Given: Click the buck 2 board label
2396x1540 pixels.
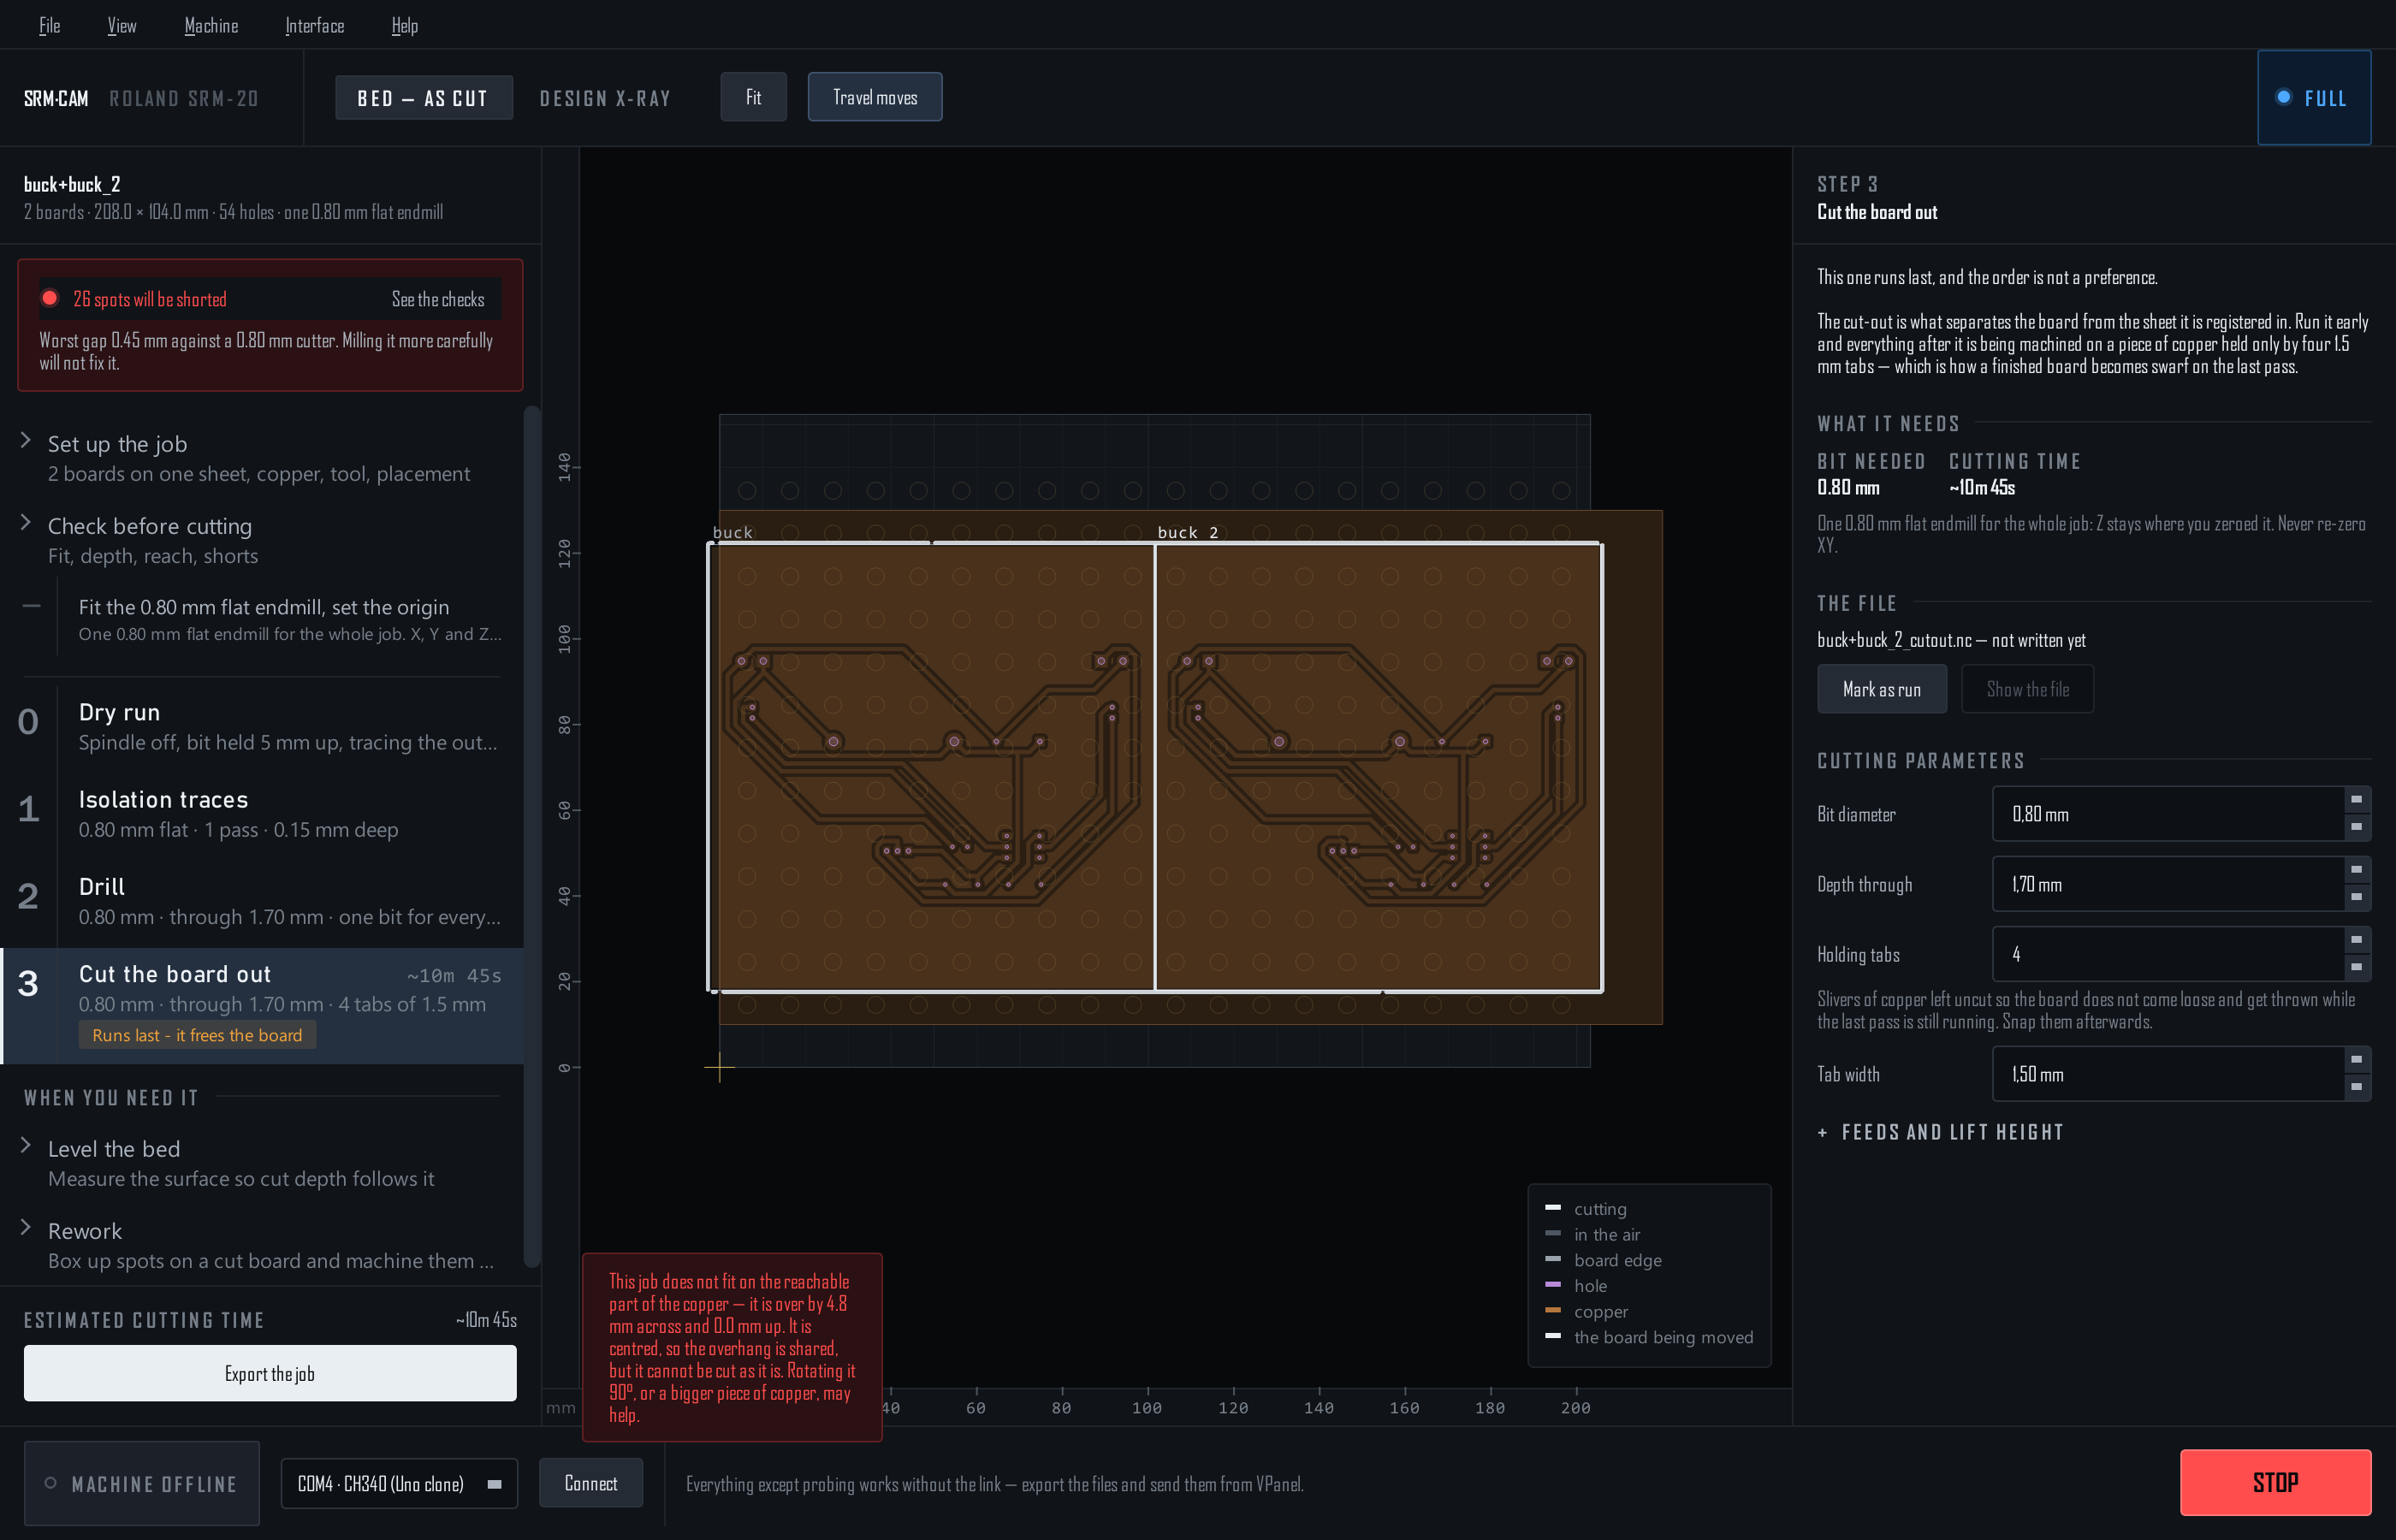Looking at the screenshot, I should point(1188,532).
